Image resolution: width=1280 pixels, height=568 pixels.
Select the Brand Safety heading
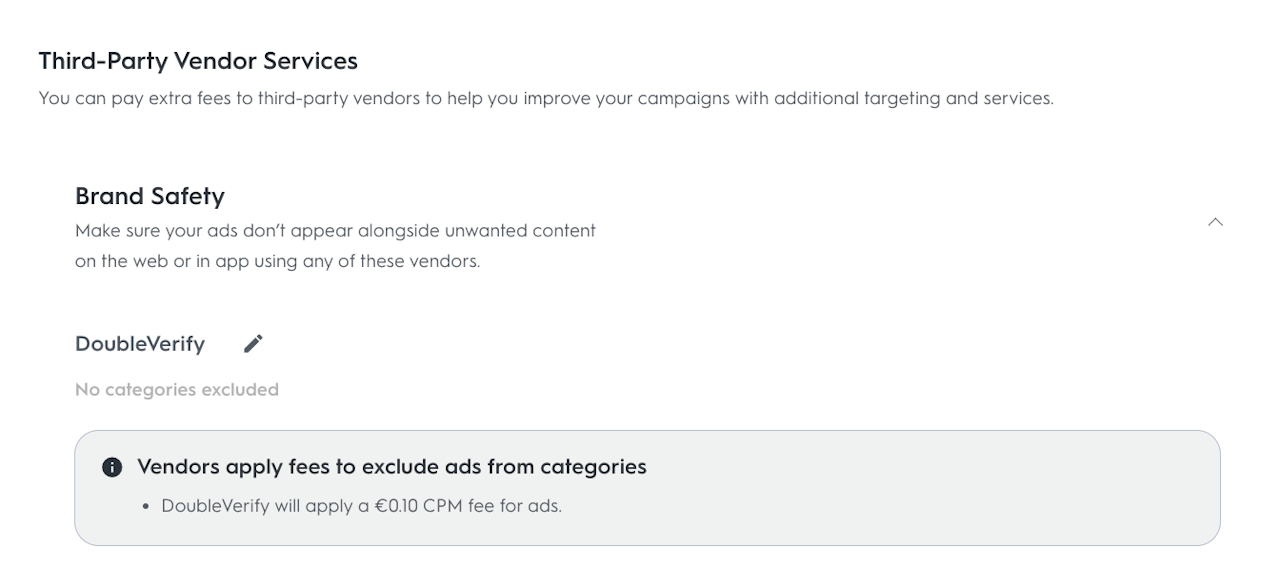pos(150,196)
